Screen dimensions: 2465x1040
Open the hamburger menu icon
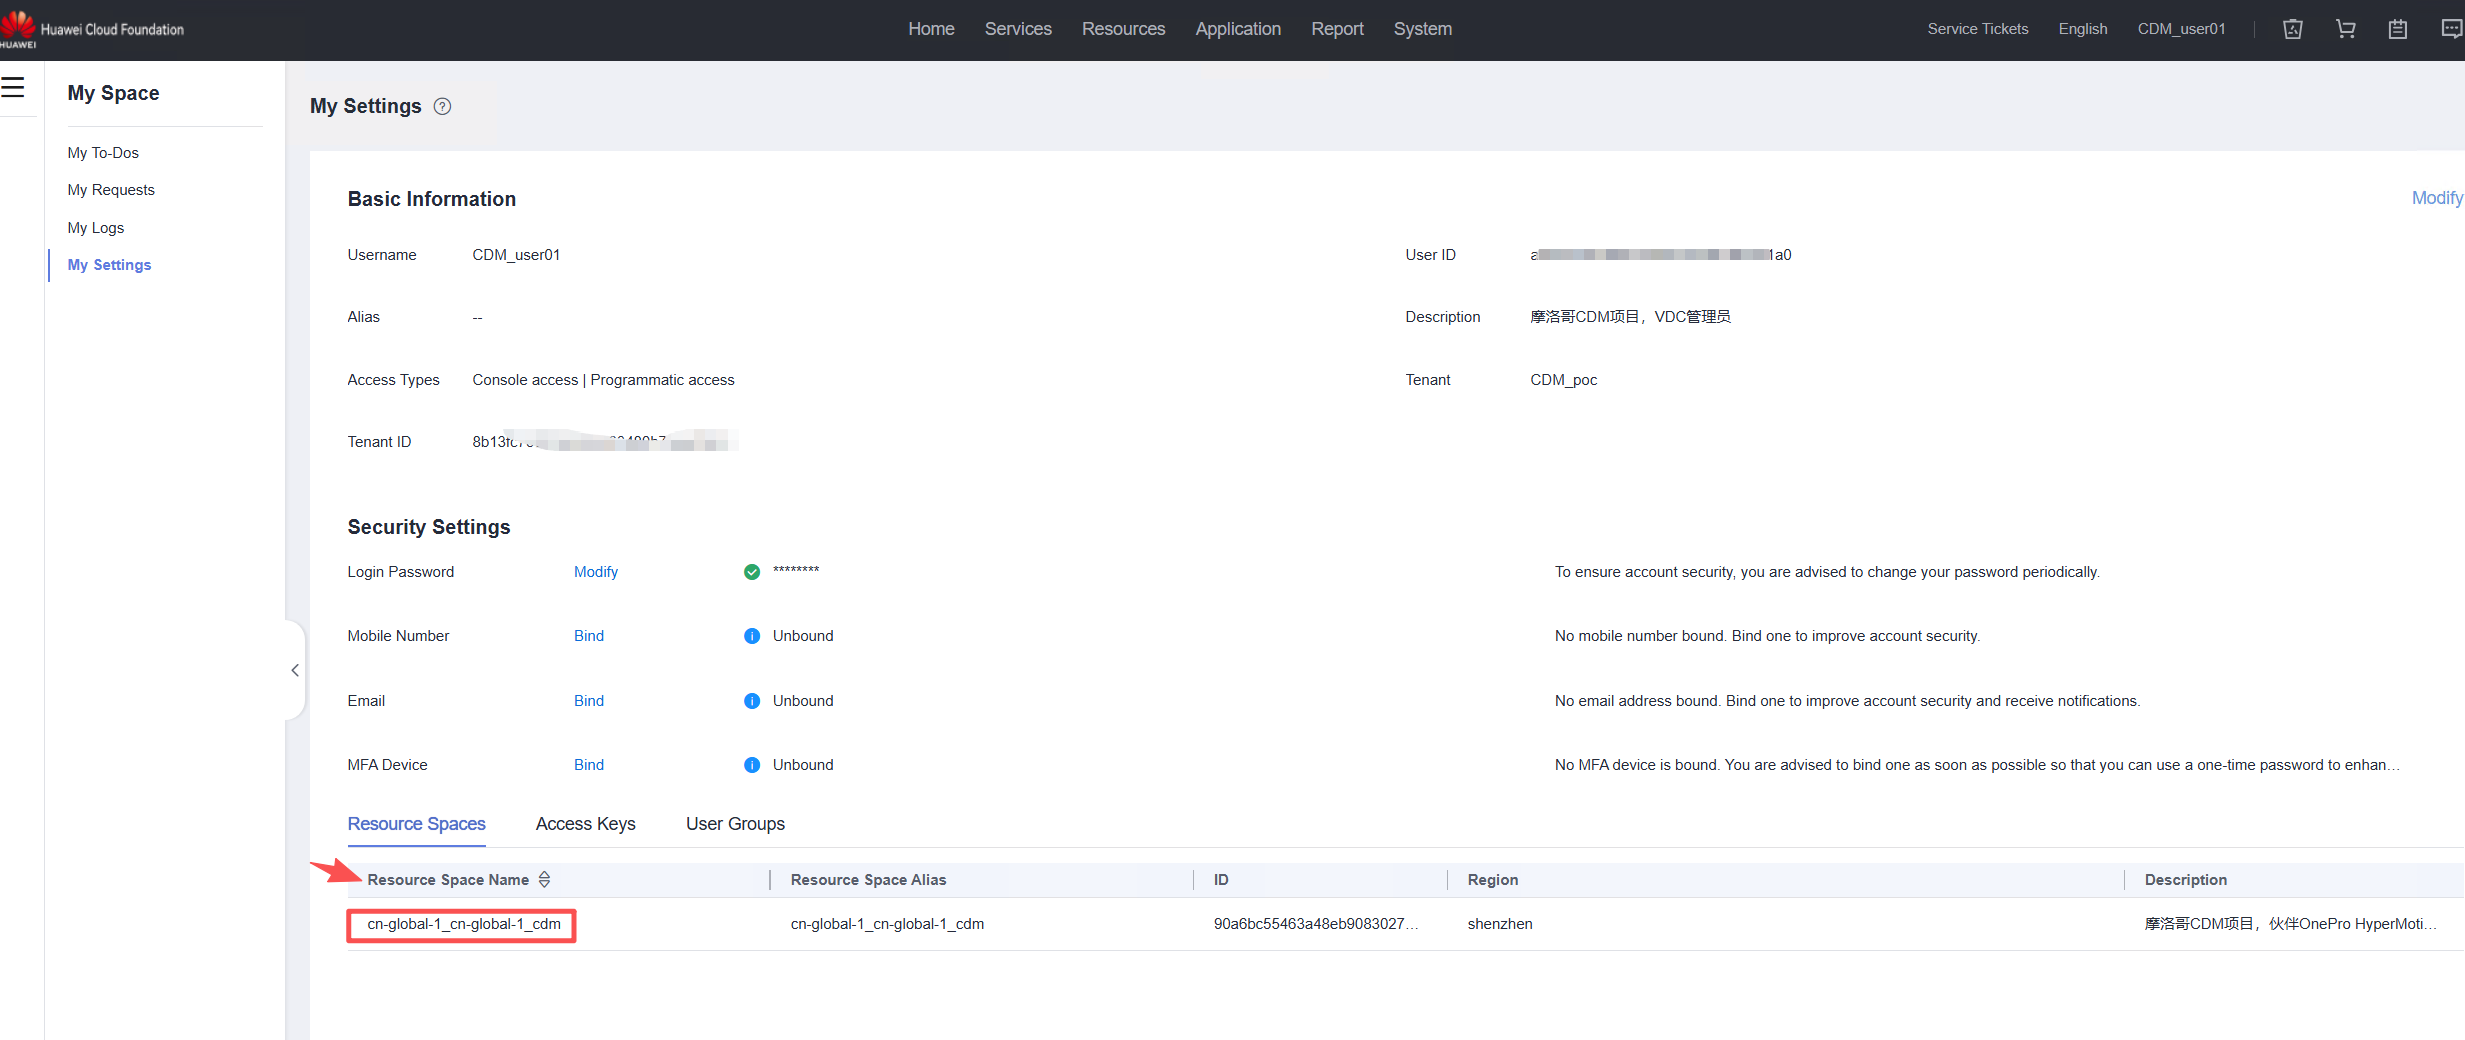[12, 88]
